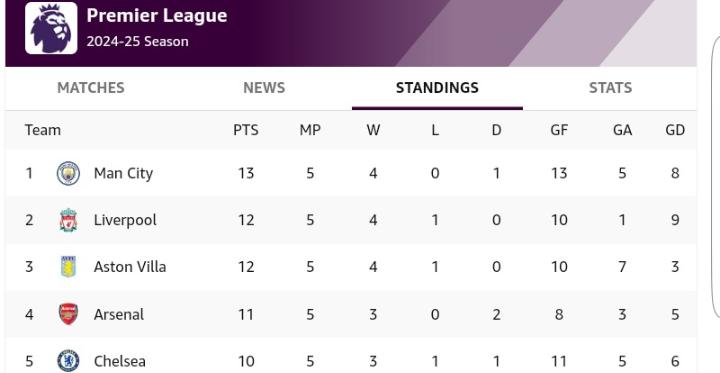720x373 pixels.
Task: Select the Arsenal team name
Action: [118, 315]
